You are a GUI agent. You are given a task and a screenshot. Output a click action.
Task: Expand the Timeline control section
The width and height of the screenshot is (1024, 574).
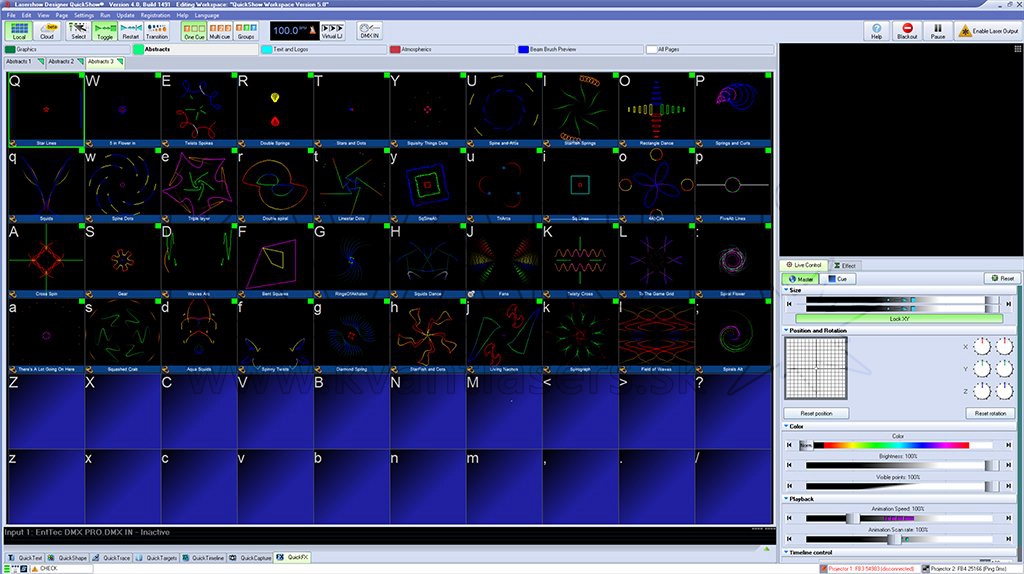tap(786, 552)
